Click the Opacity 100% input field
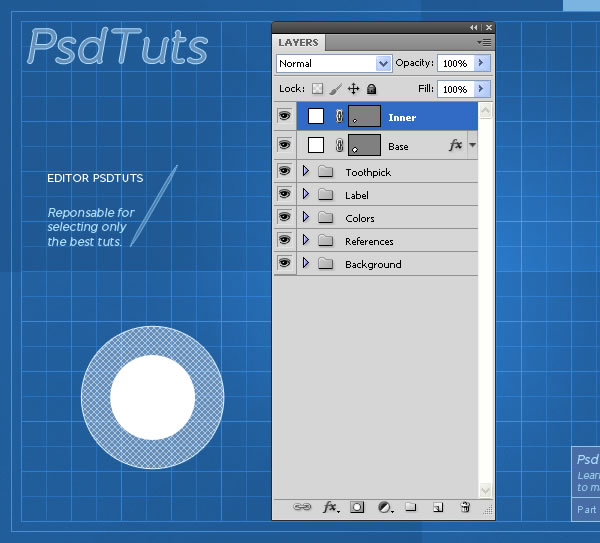Image resolution: width=600 pixels, height=543 pixels. pyautogui.click(x=456, y=63)
